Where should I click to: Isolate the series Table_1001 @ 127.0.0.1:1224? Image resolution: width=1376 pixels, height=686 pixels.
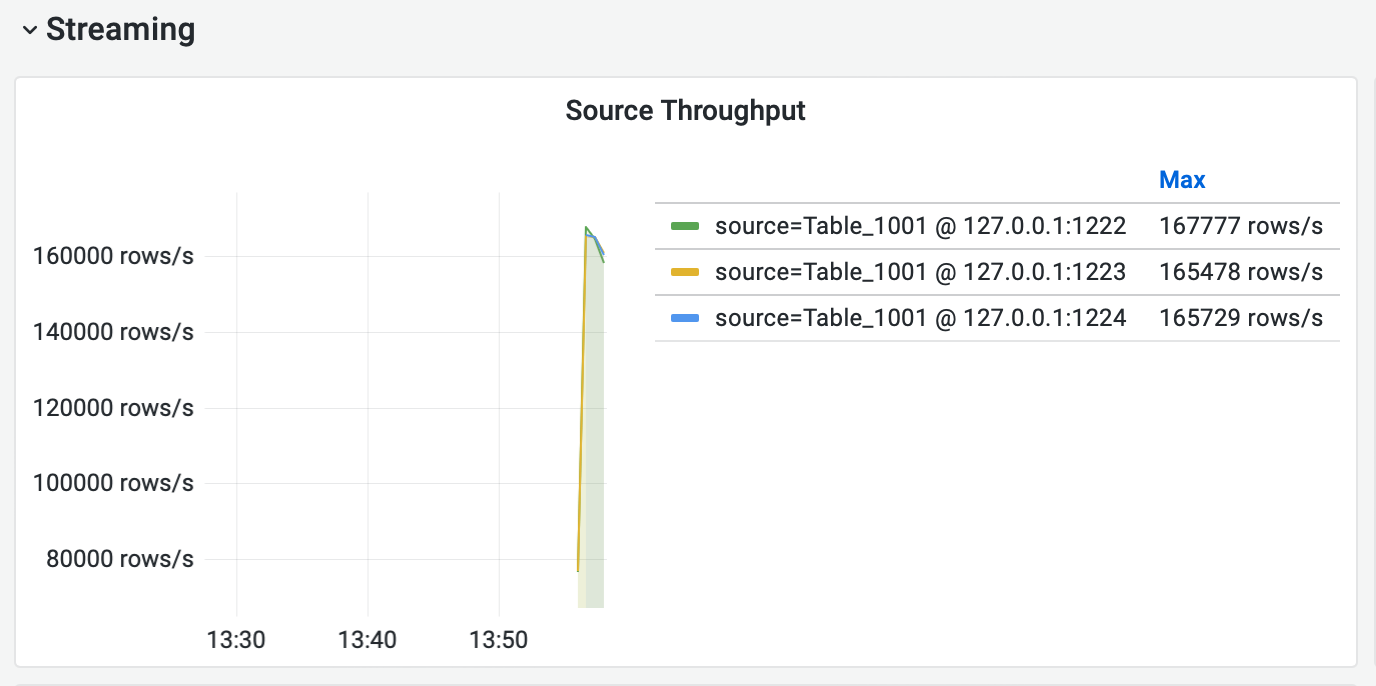coord(920,318)
